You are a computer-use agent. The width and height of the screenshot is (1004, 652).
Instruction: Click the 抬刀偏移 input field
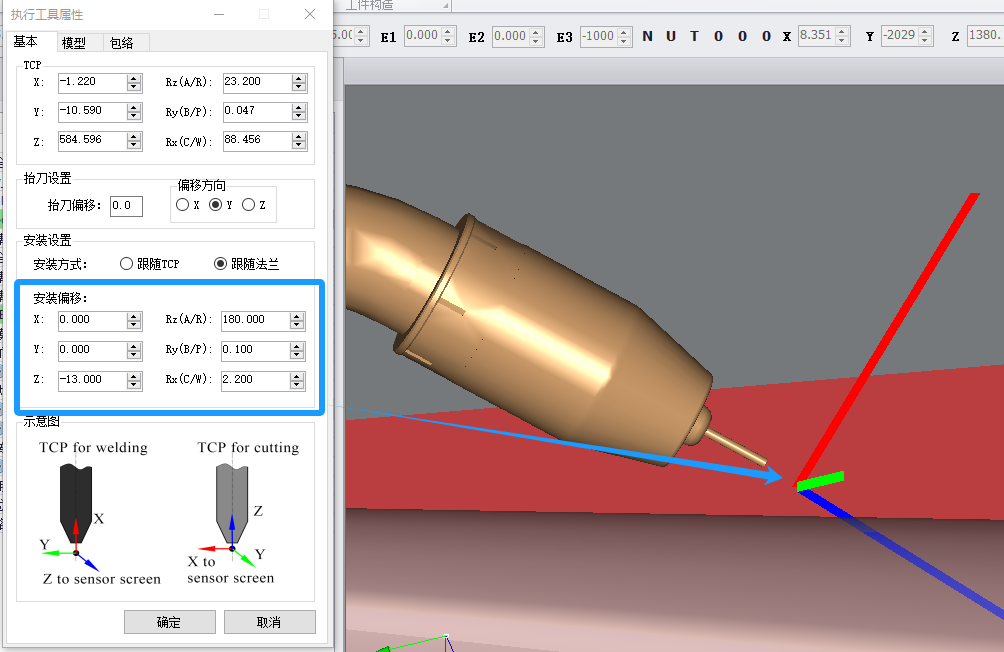[126, 206]
